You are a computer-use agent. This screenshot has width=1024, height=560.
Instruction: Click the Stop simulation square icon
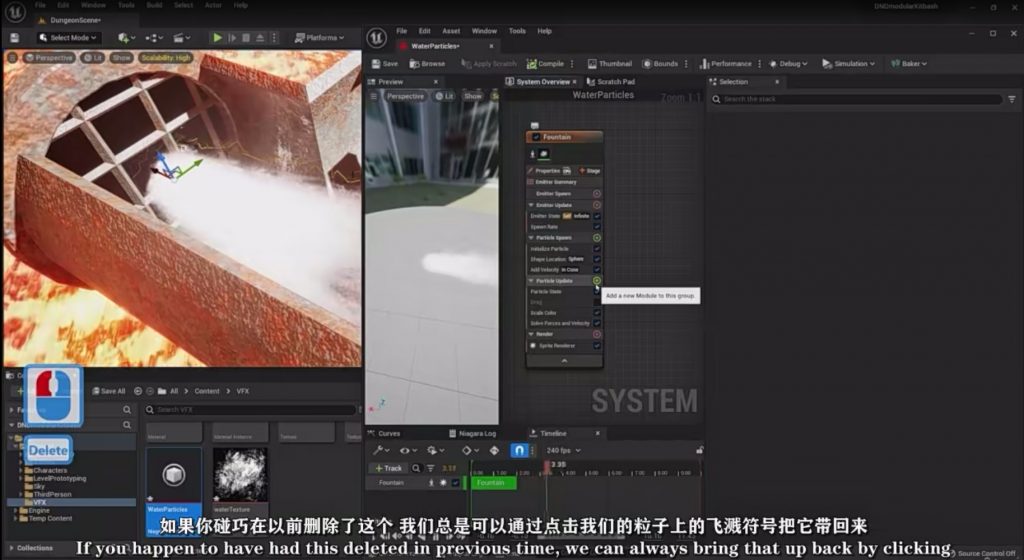tap(246, 38)
